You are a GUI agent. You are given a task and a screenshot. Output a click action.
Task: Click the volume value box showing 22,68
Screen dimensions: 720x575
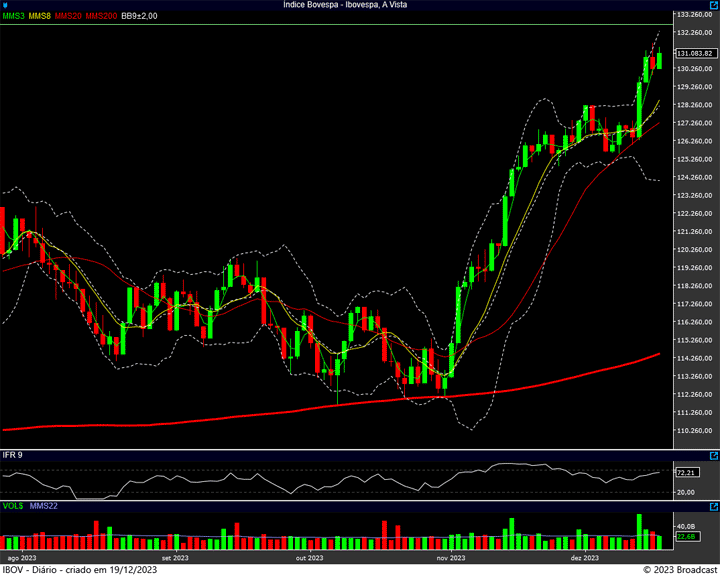pyautogui.click(x=686, y=537)
